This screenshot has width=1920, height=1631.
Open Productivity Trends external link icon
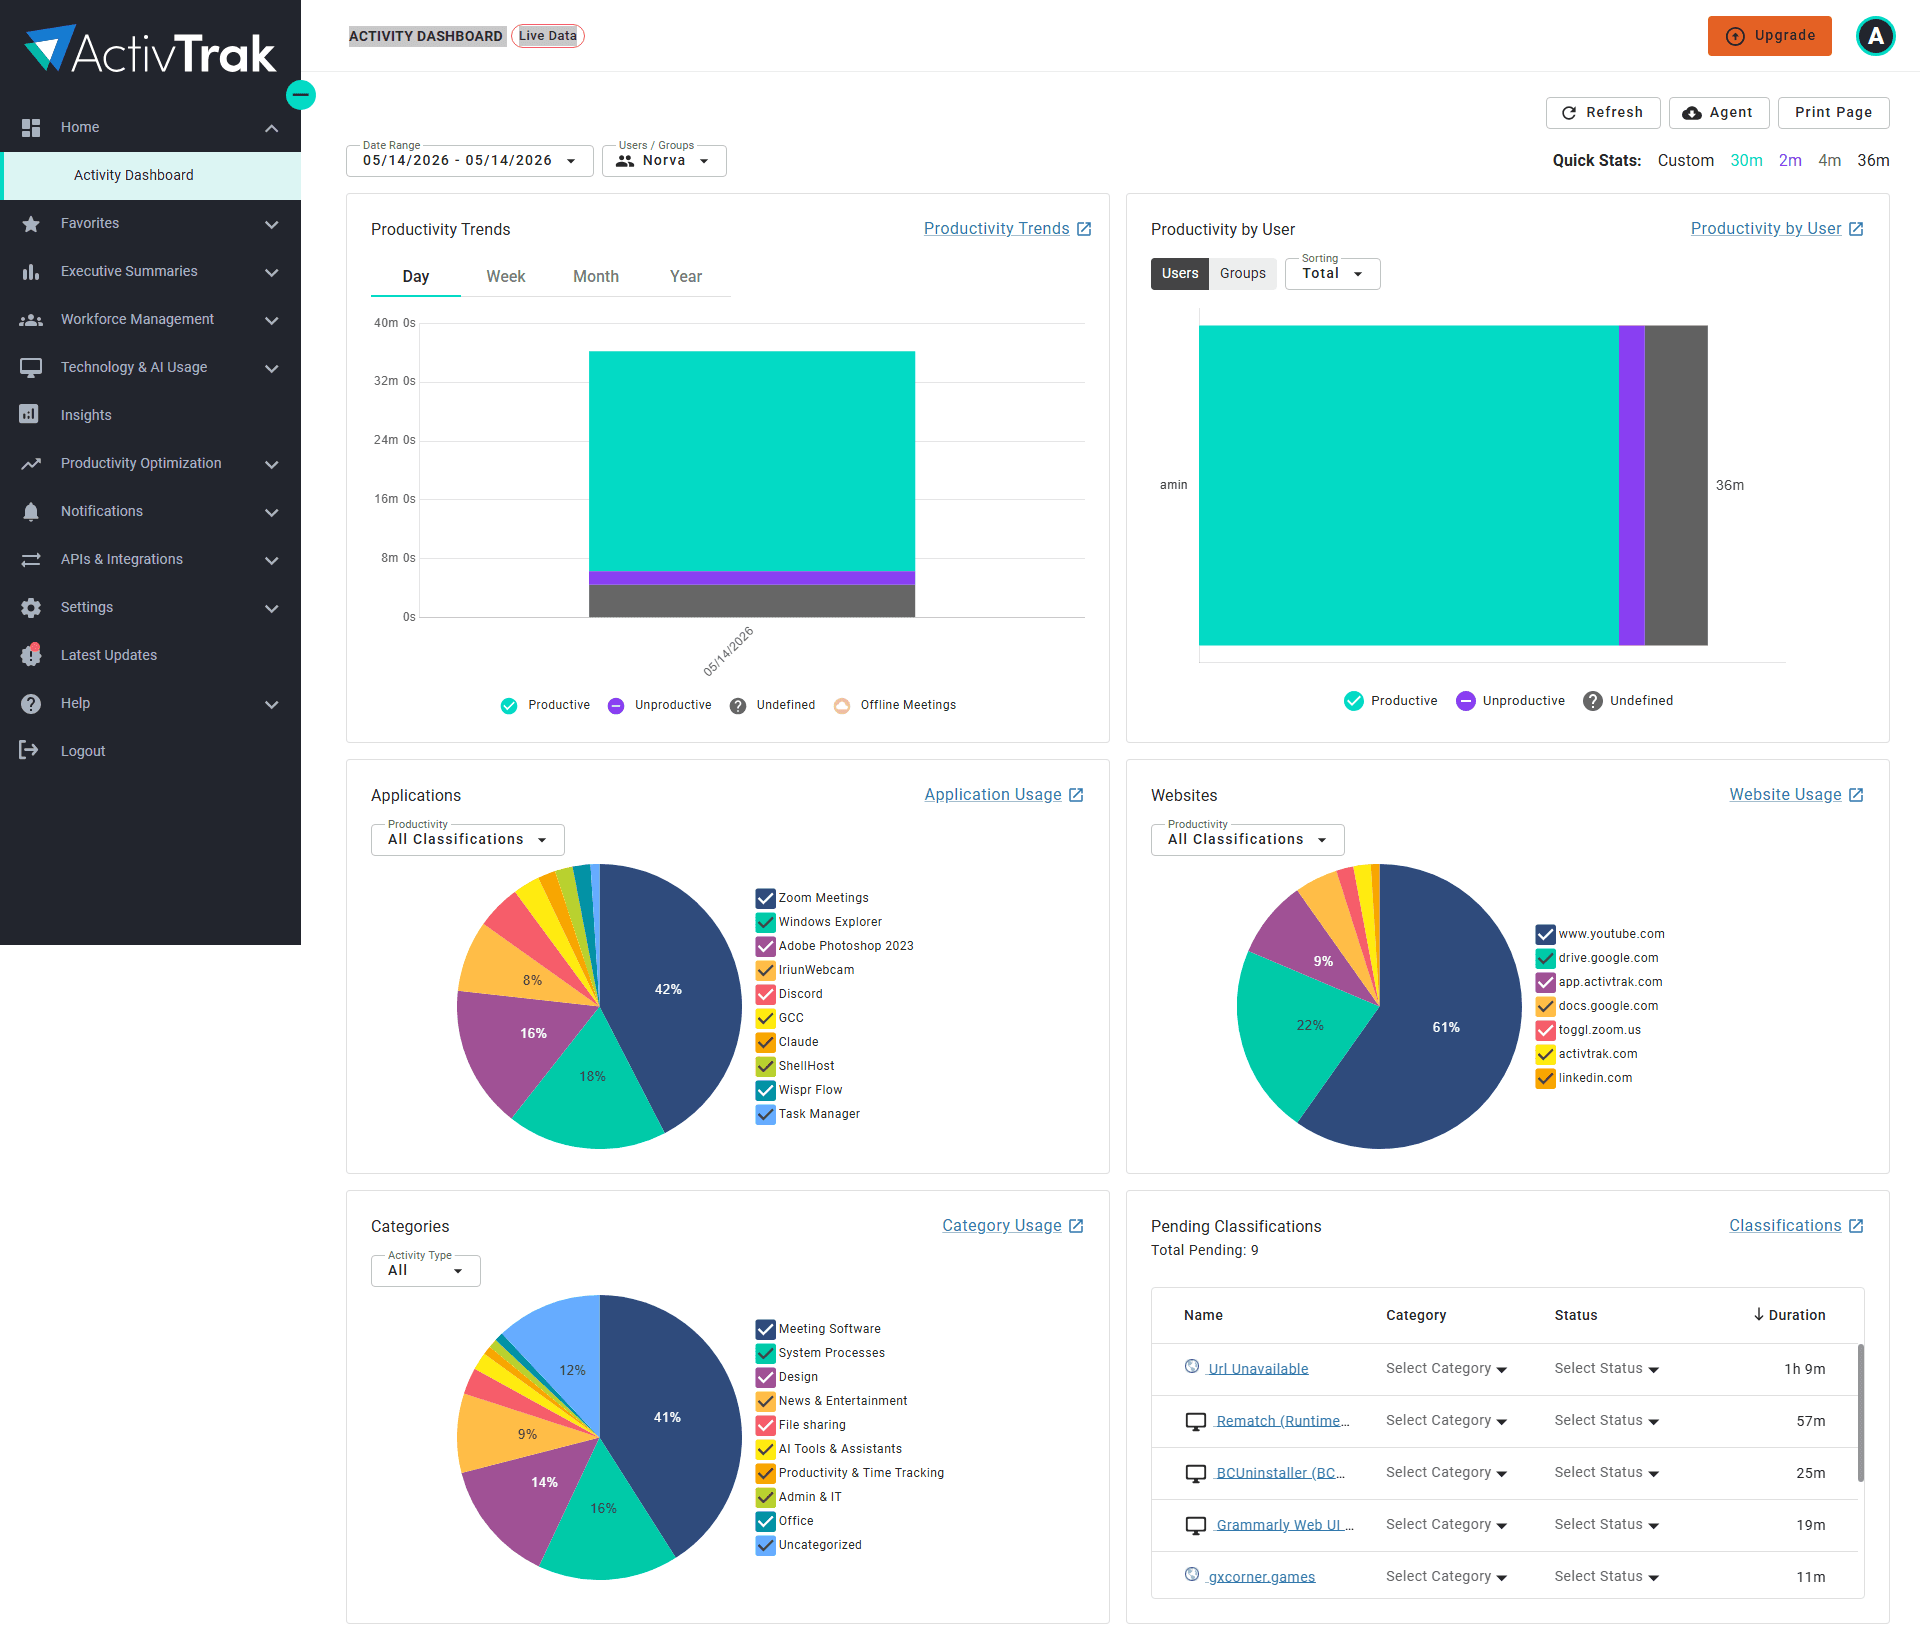coord(1084,229)
